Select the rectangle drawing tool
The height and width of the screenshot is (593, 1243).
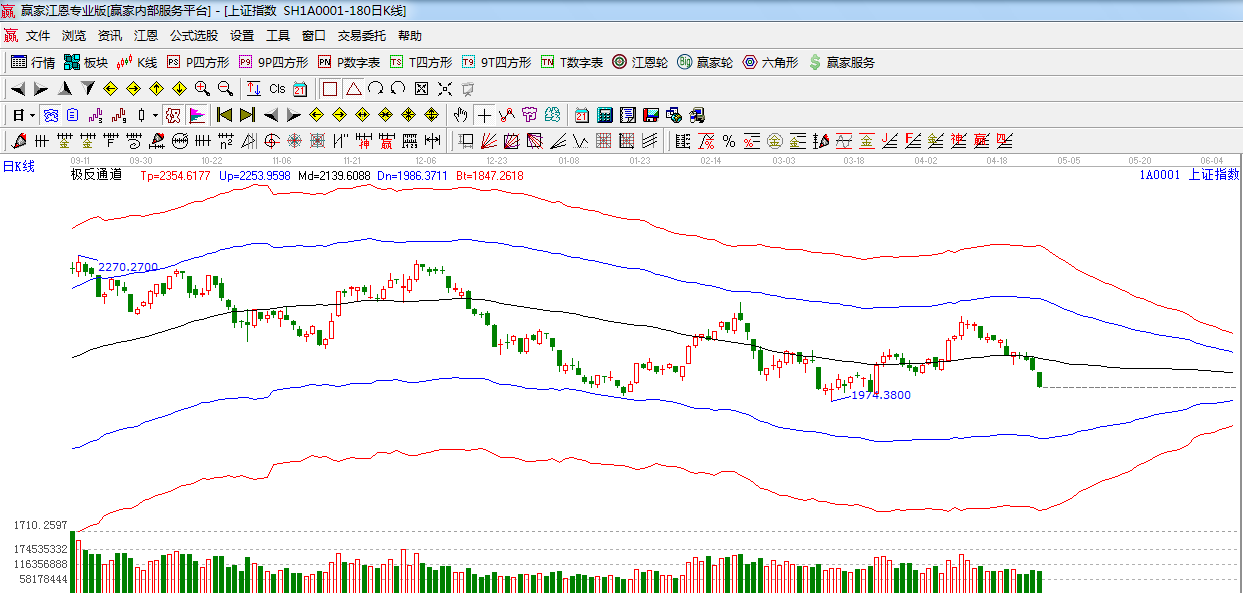pos(330,88)
